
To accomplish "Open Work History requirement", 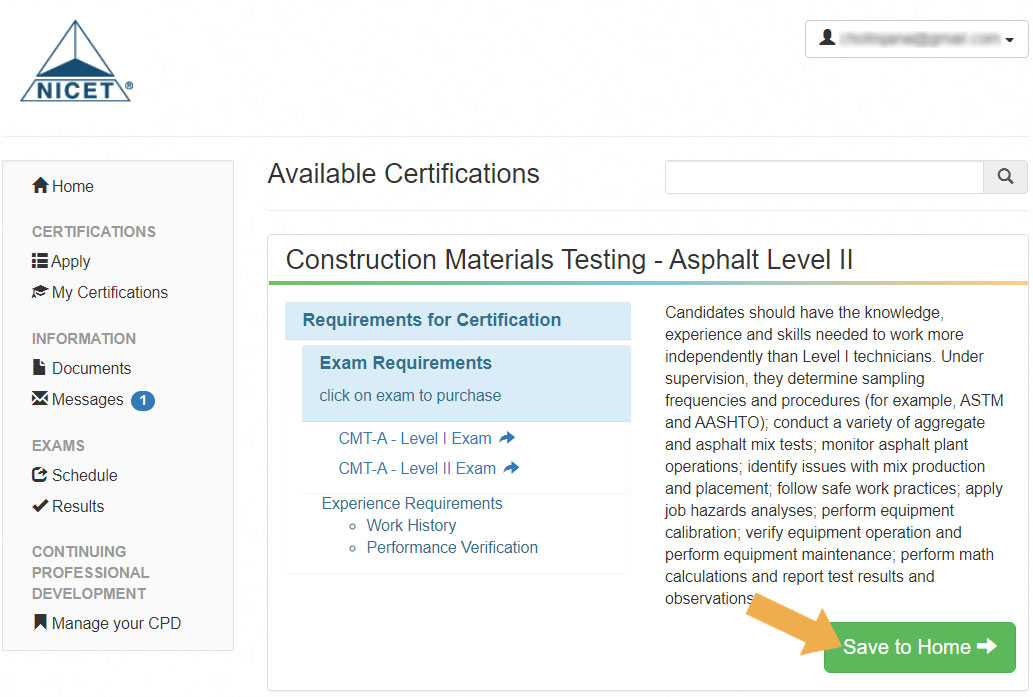I will (411, 526).
